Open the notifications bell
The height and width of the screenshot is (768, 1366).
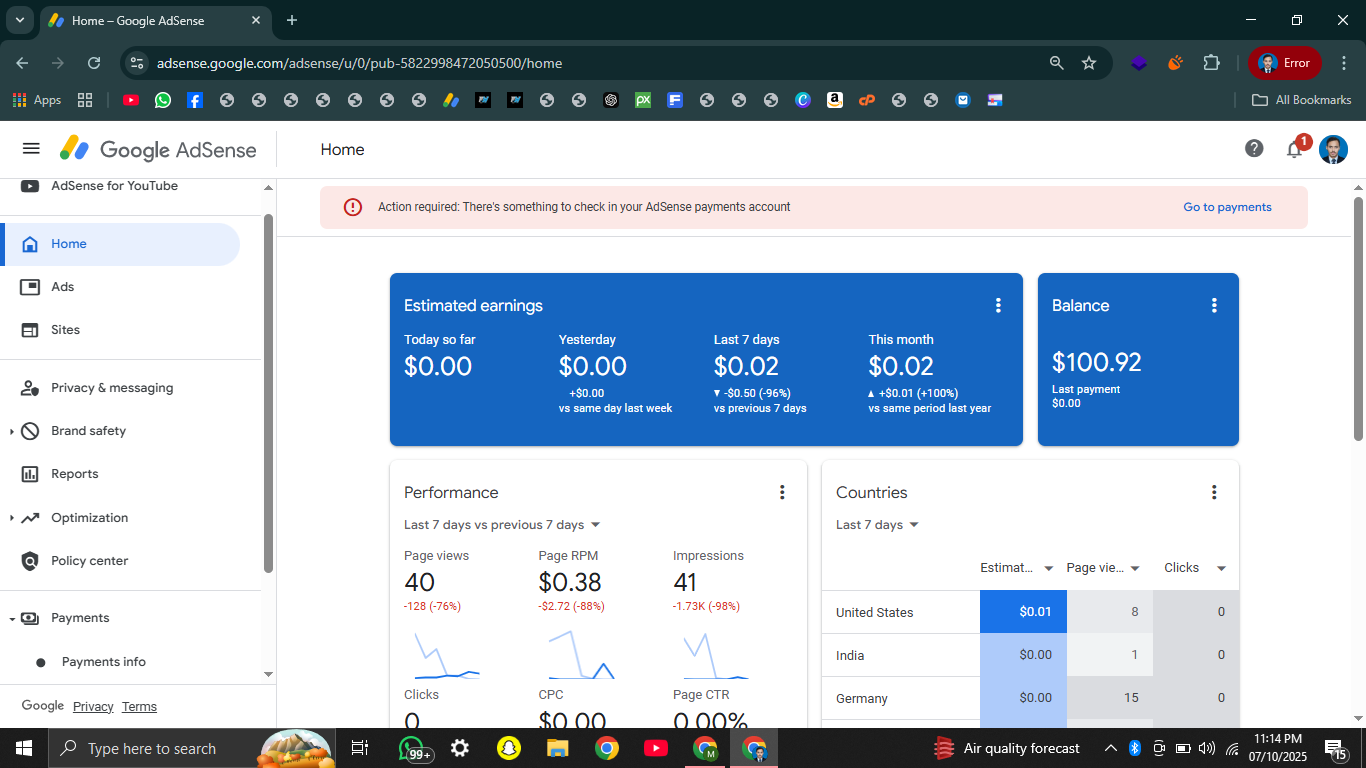pyautogui.click(x=1294, y=150)
